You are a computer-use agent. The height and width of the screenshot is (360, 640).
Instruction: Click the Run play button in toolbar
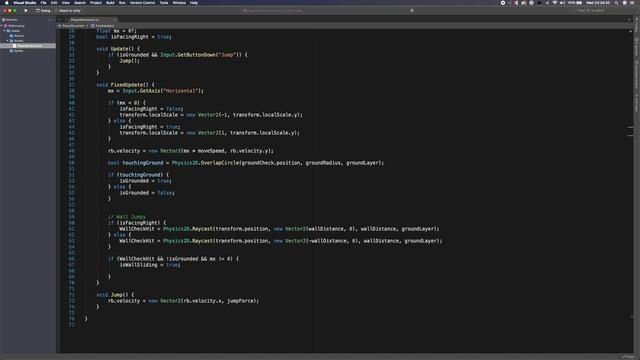26,11
